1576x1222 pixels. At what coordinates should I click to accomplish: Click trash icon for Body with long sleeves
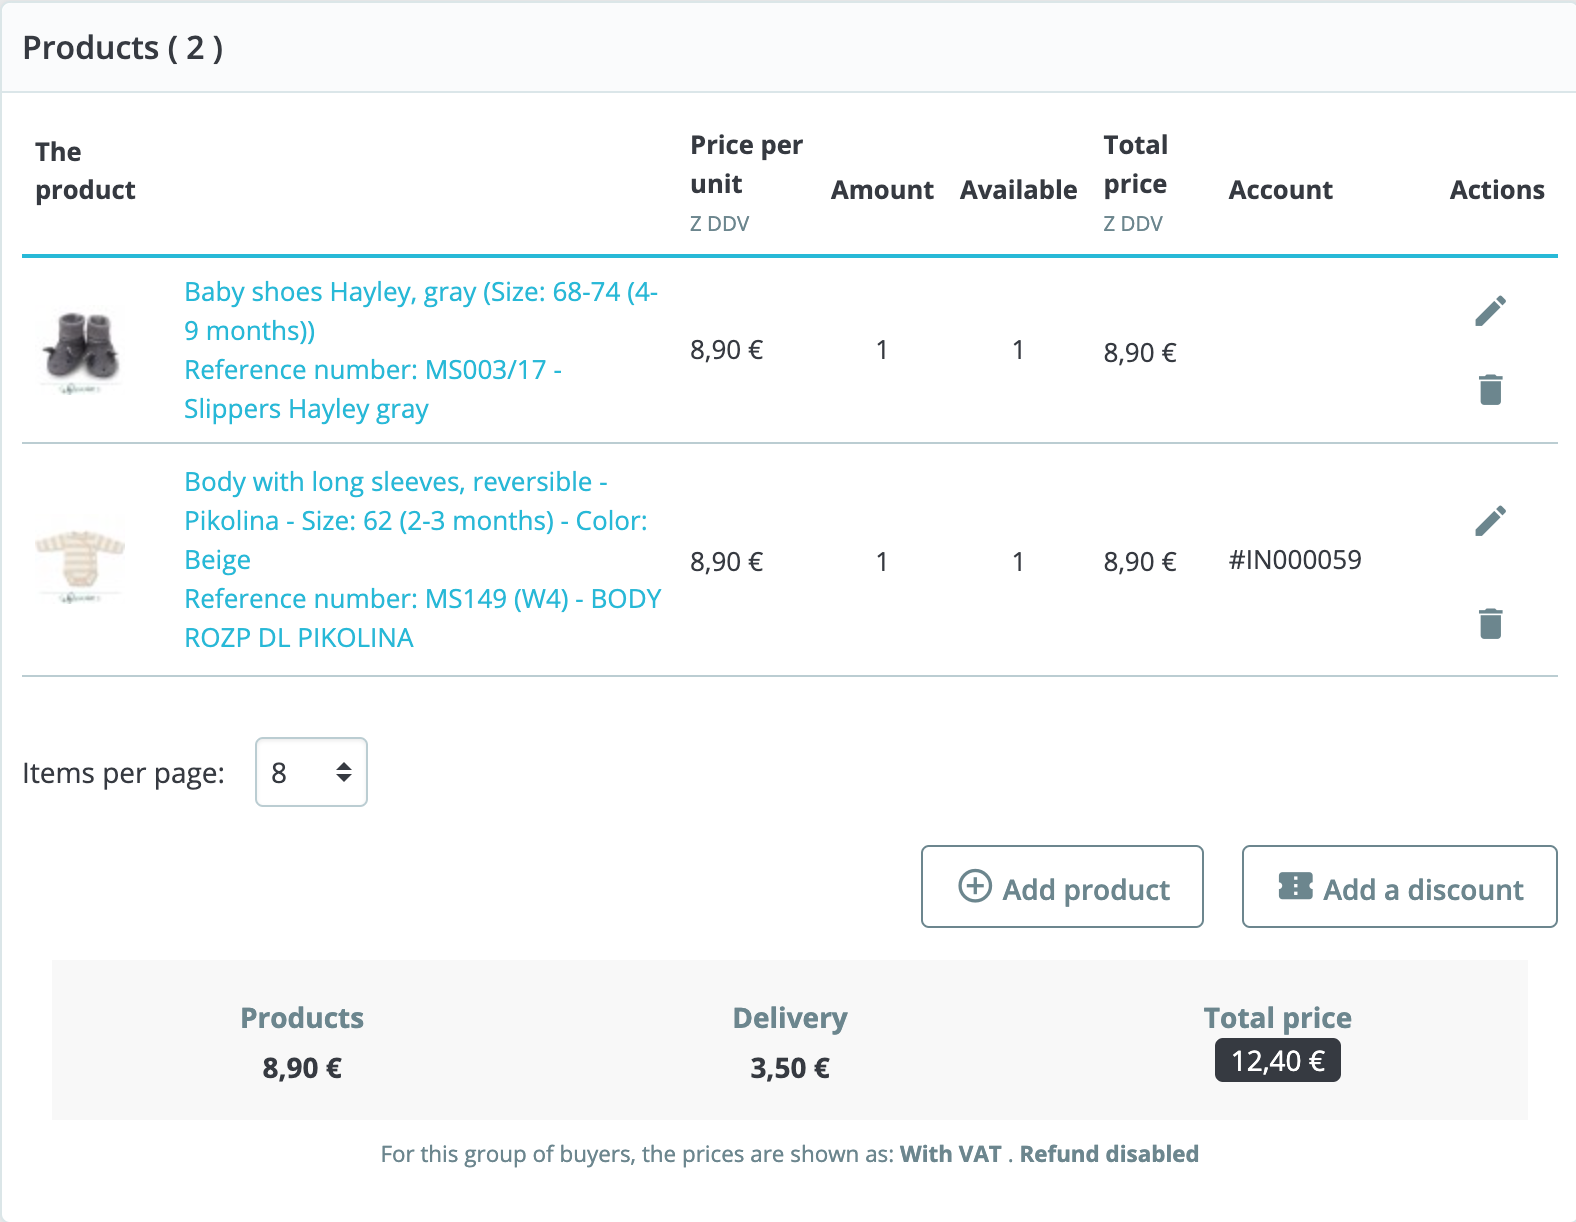tap(1490, 623)
